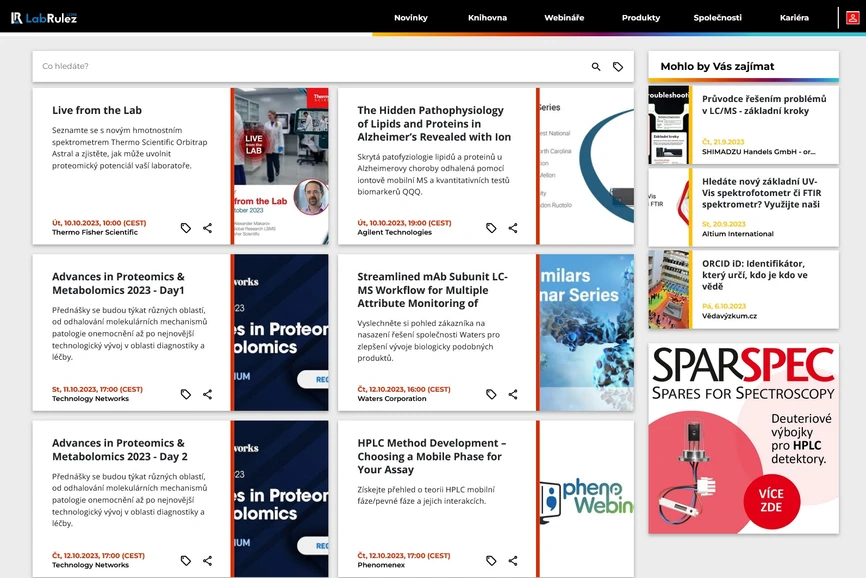Click date 'Út, 10.10.2023, 10:00 (CEST)'
The height and width of the screenshot is (578, 866).
(99, 223)
